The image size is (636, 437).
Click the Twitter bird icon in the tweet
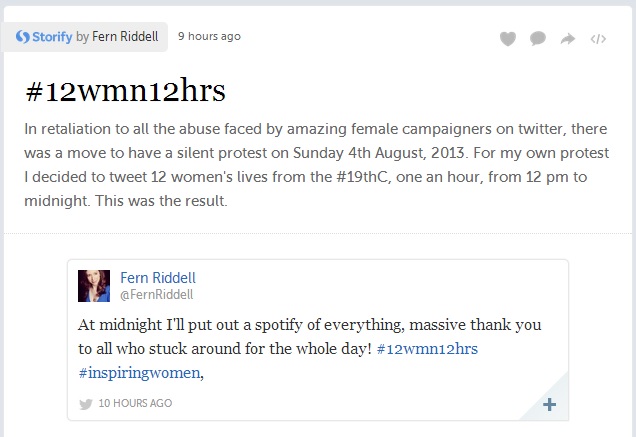(x=86, y=404)
